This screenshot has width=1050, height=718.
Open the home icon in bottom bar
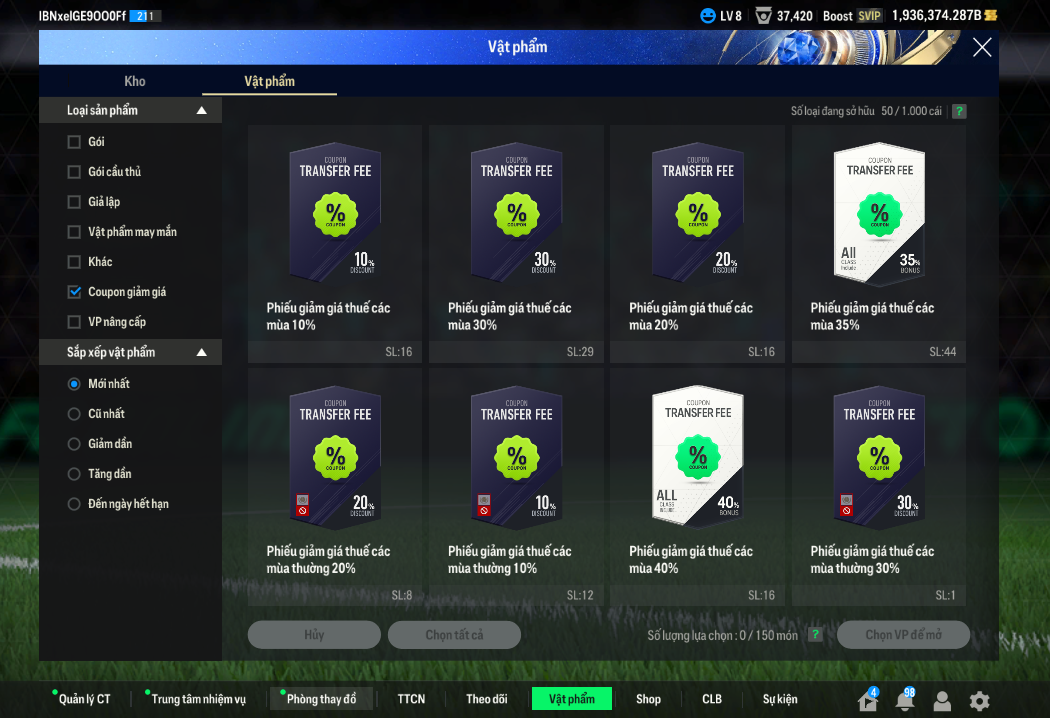coord(867,701)
